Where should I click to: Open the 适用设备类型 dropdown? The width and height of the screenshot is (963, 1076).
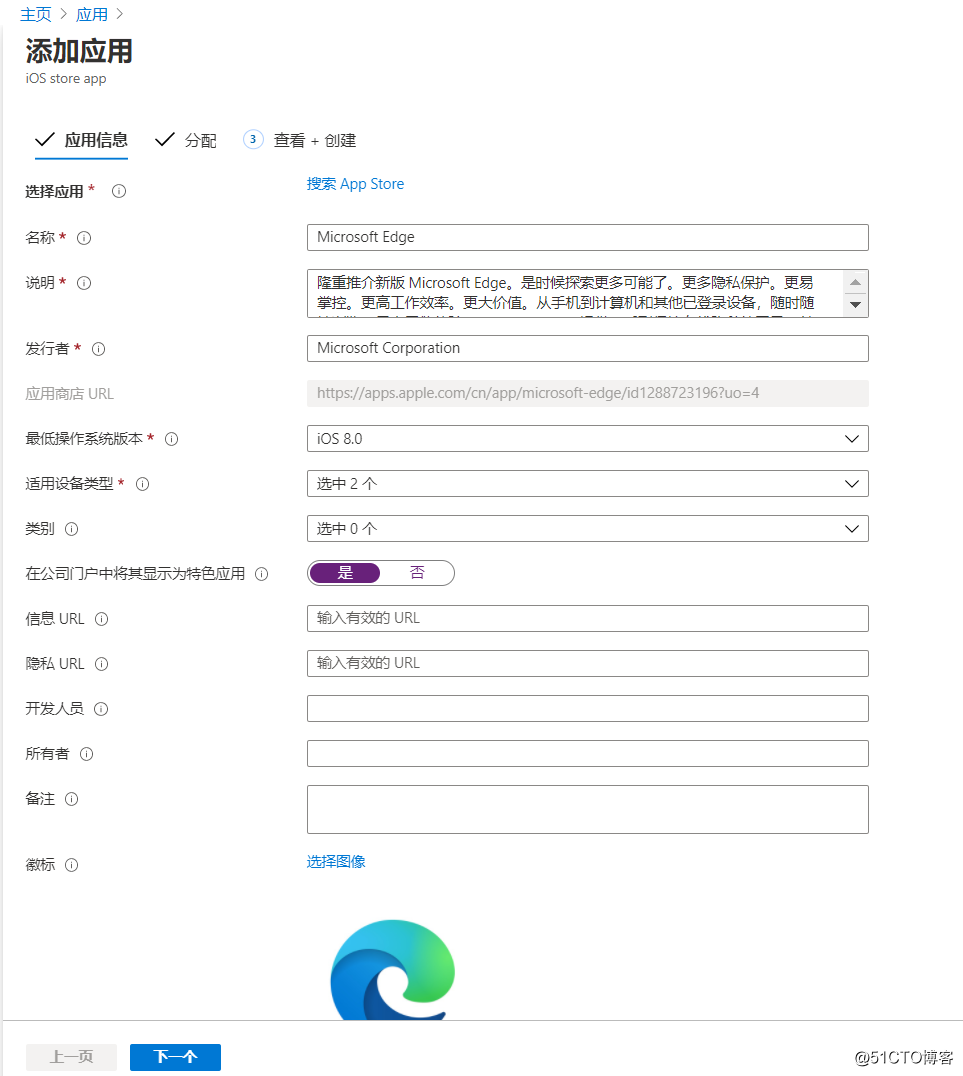pos(588,484)
